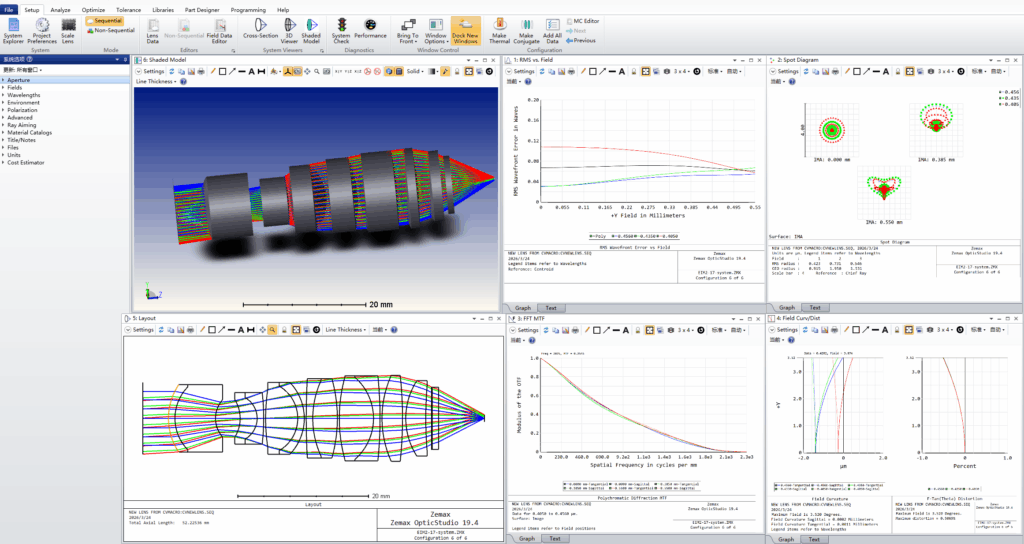Click the Scale Lens icon
Viewport: 1024px width, 544px height.
(68, 29)
